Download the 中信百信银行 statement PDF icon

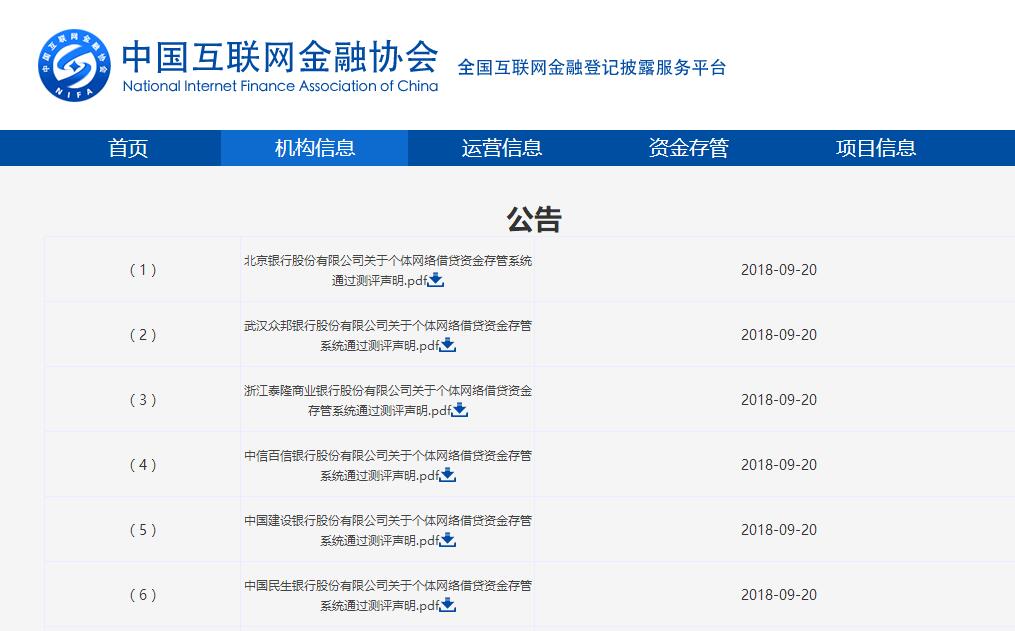click(x=447, y=476)
